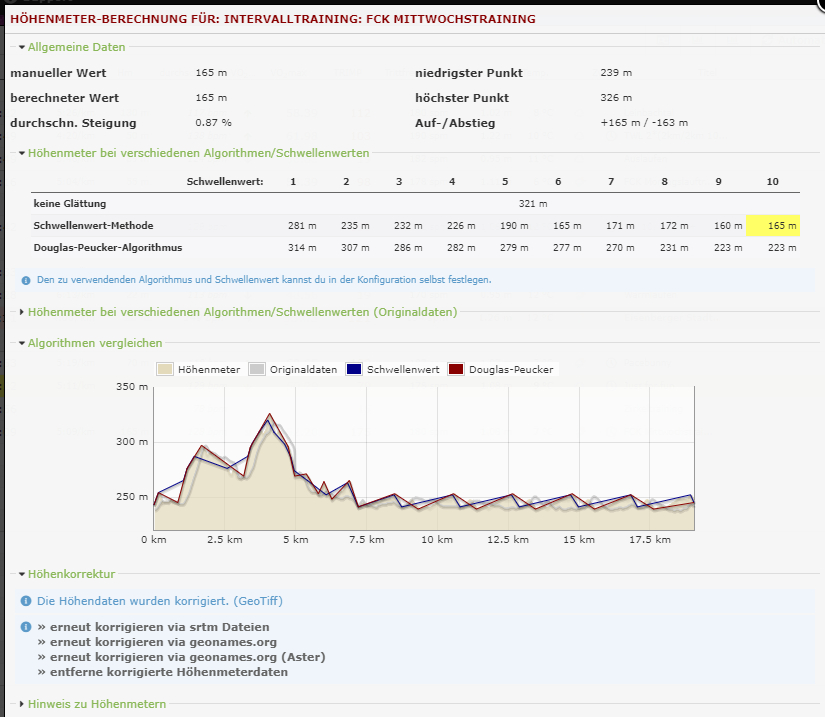The image size is (825, 717).
Task: Click the dark red Douglas-Peucker legend swatch
Action: coord(457,369)
